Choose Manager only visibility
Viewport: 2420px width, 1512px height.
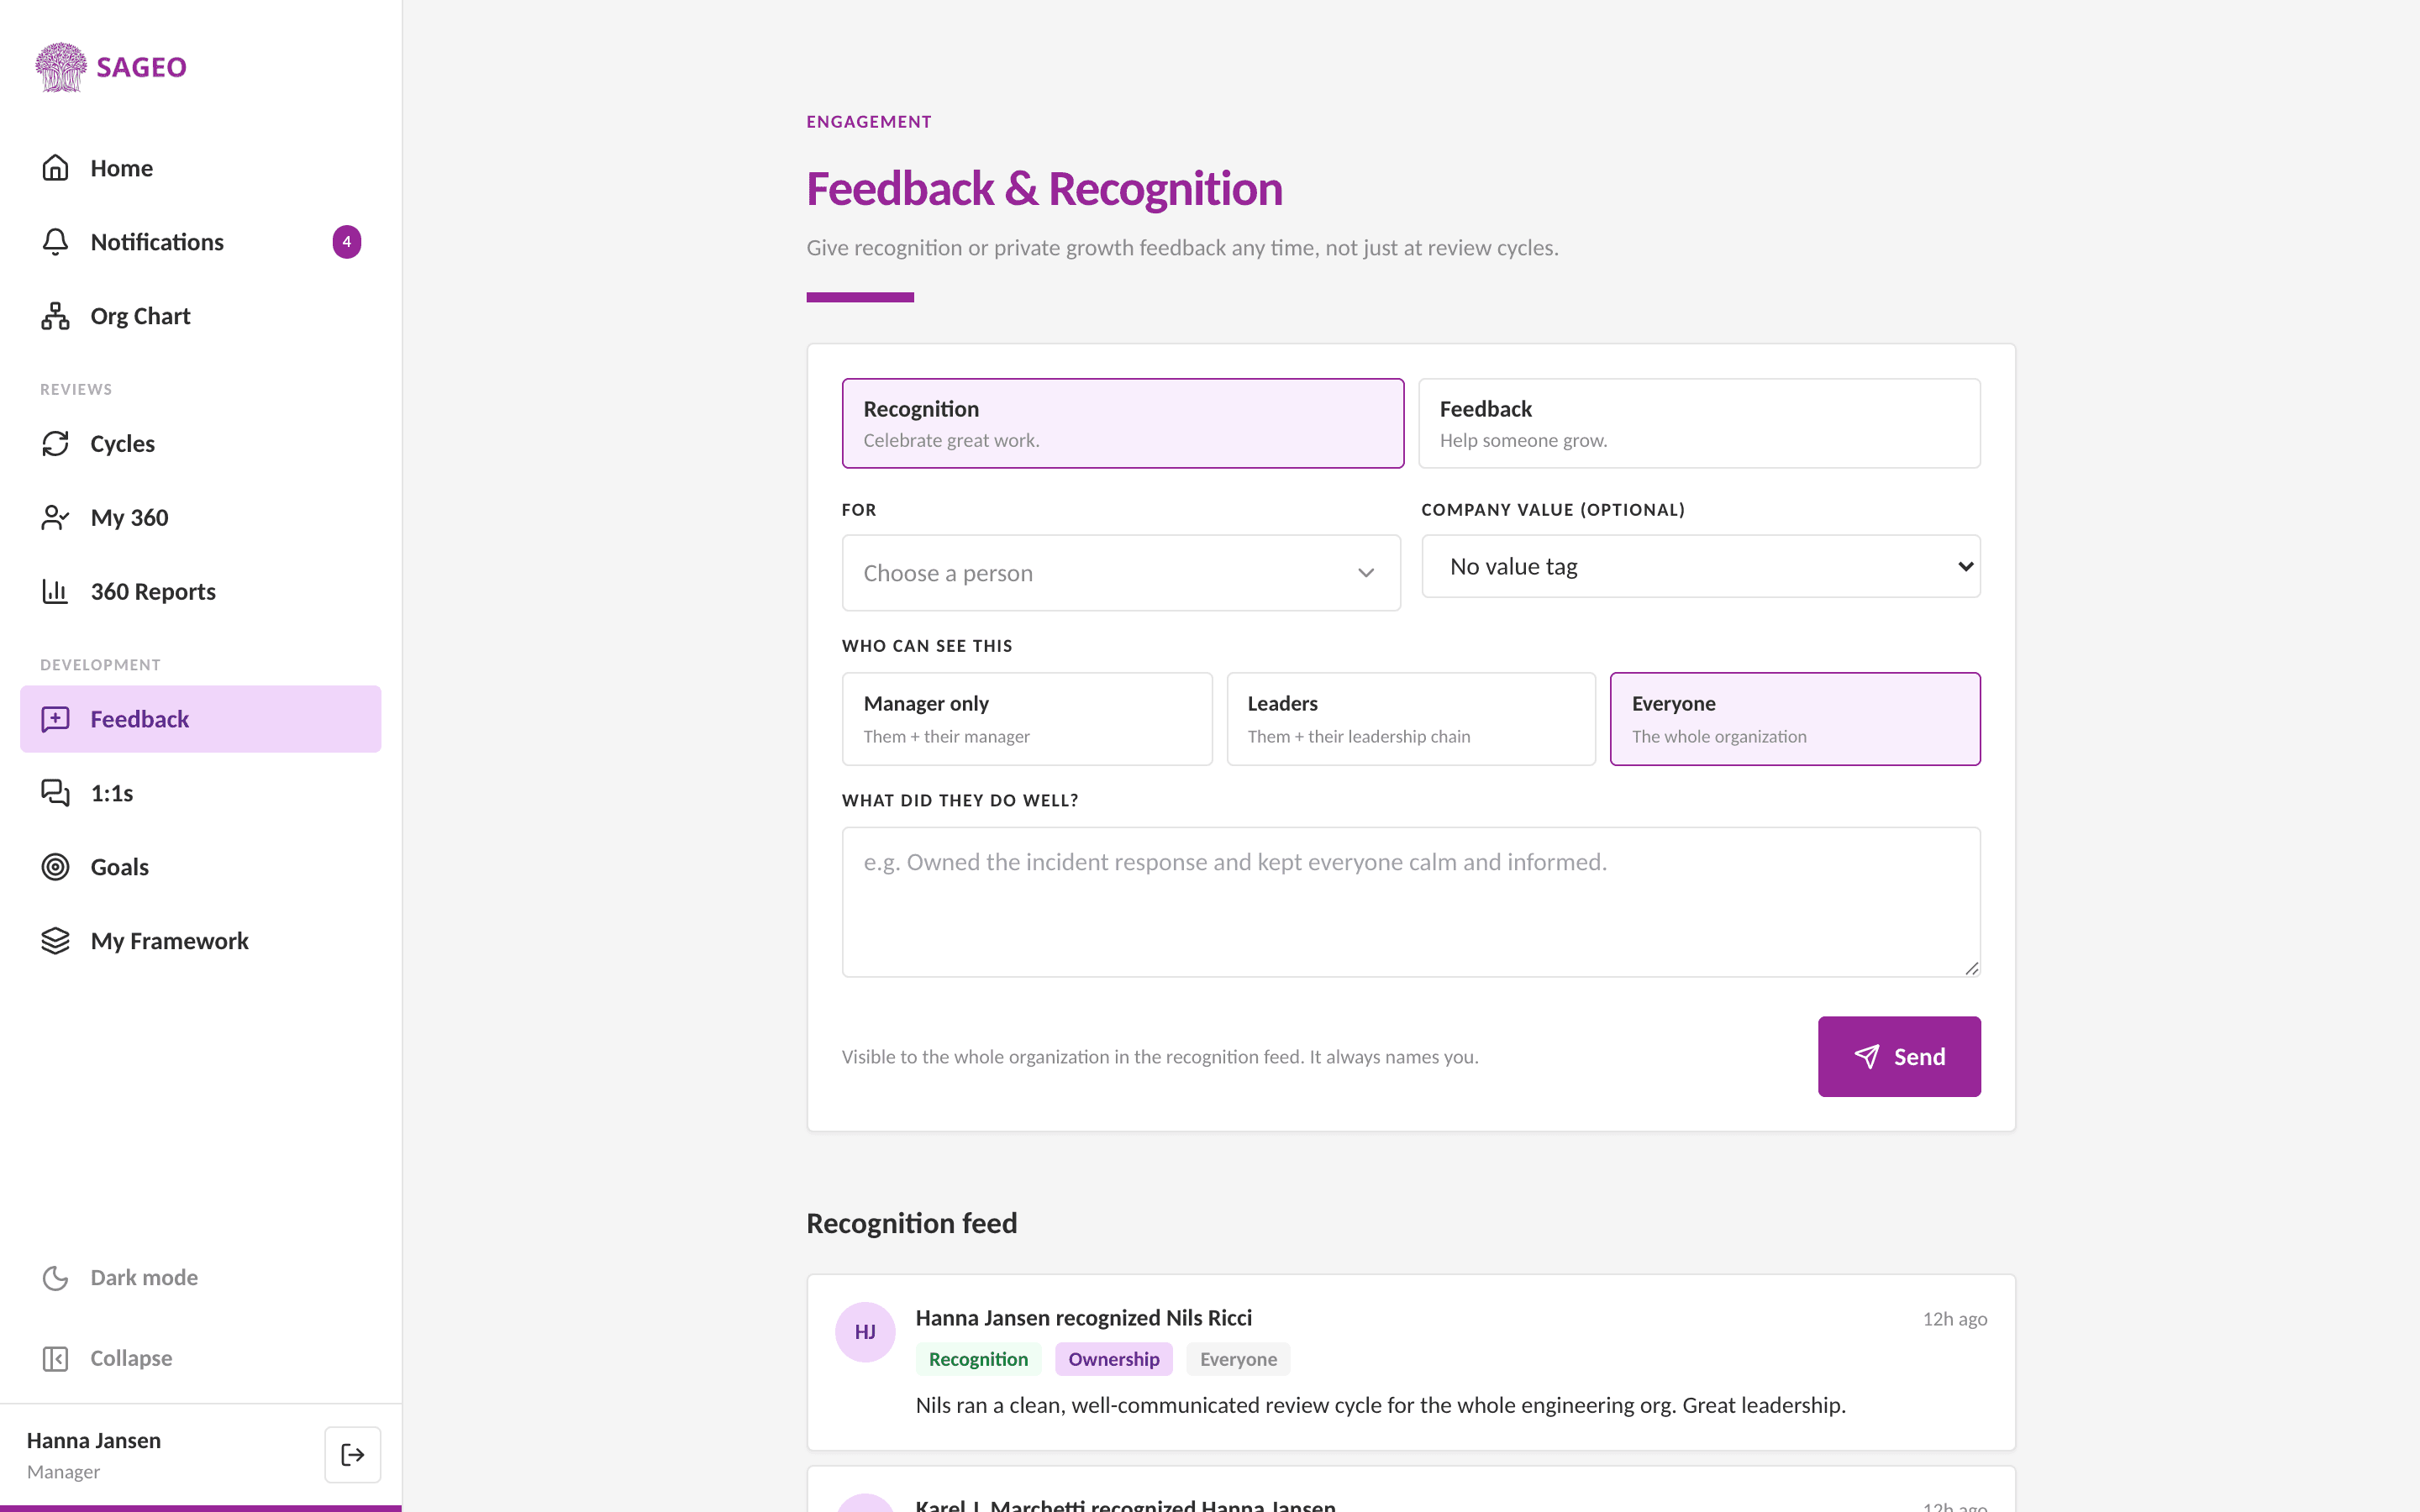1027,719
